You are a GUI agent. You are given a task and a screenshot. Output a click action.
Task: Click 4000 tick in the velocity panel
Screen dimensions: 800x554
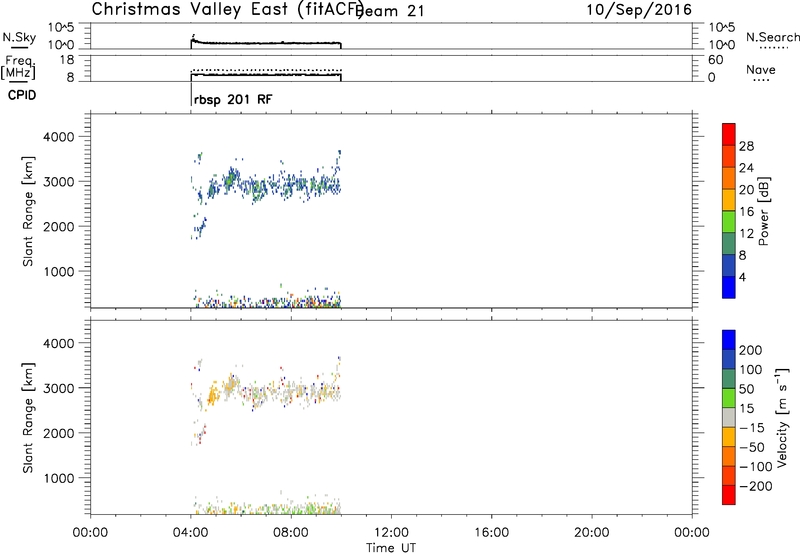(x=59, y=343)
